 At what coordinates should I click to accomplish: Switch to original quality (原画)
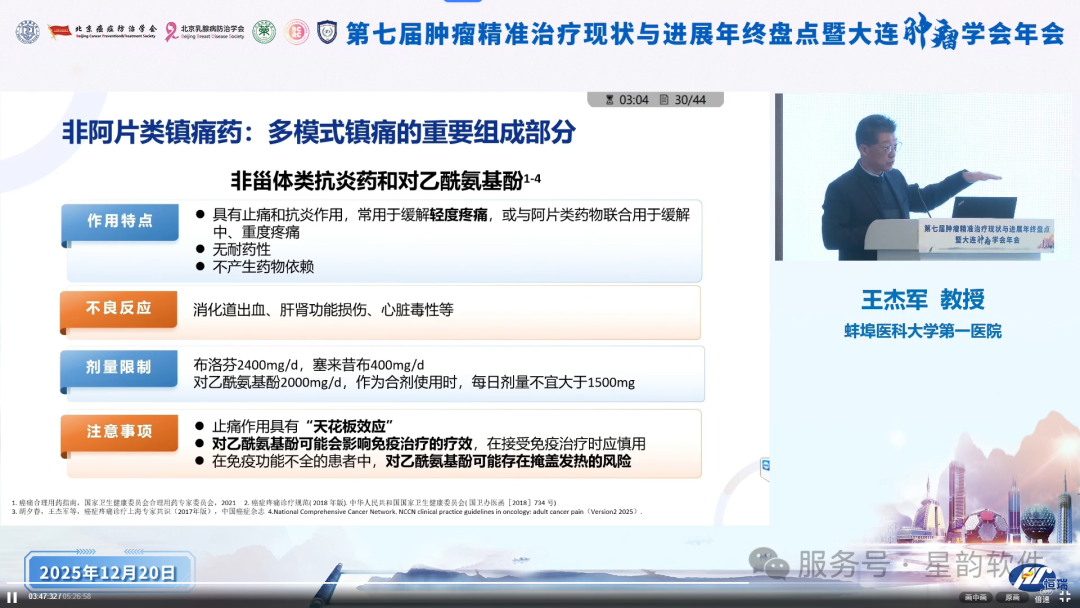coord(1013,595)
